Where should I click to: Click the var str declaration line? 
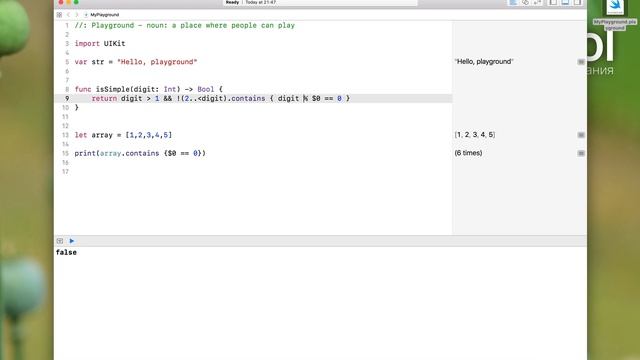coord(136,62)
